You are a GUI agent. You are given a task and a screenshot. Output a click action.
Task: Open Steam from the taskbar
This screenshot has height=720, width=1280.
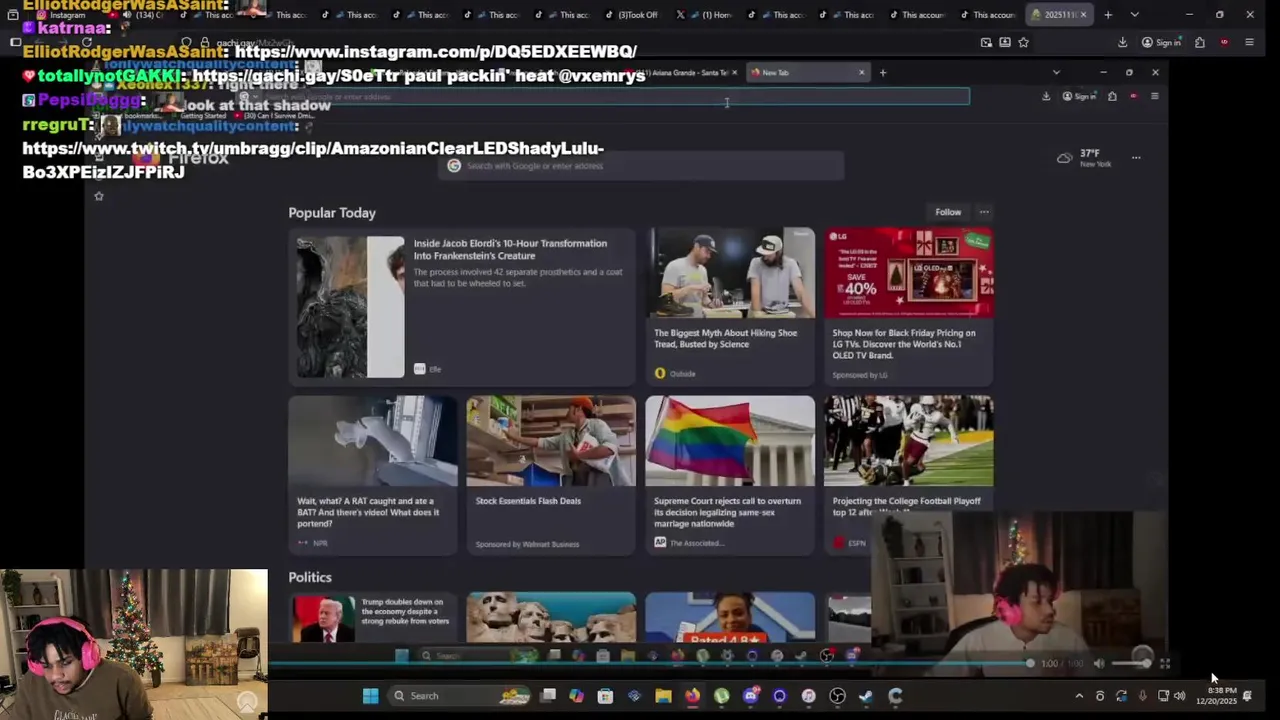pyautogui.click(x=866, y=696)
